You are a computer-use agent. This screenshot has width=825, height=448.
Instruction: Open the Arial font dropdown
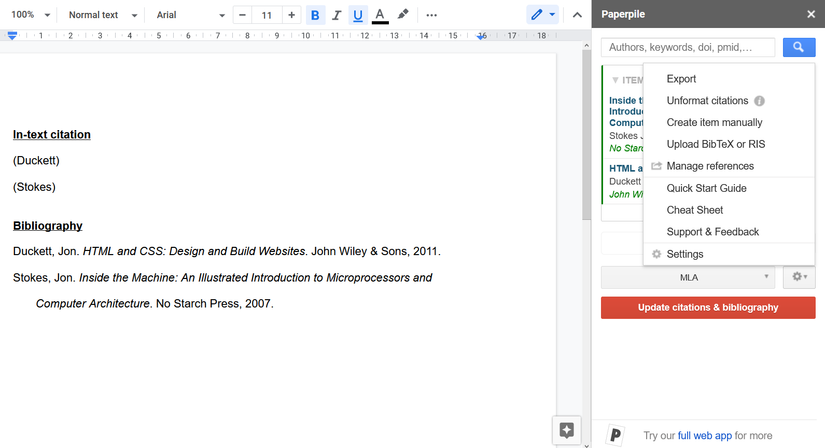coord(190,15)
